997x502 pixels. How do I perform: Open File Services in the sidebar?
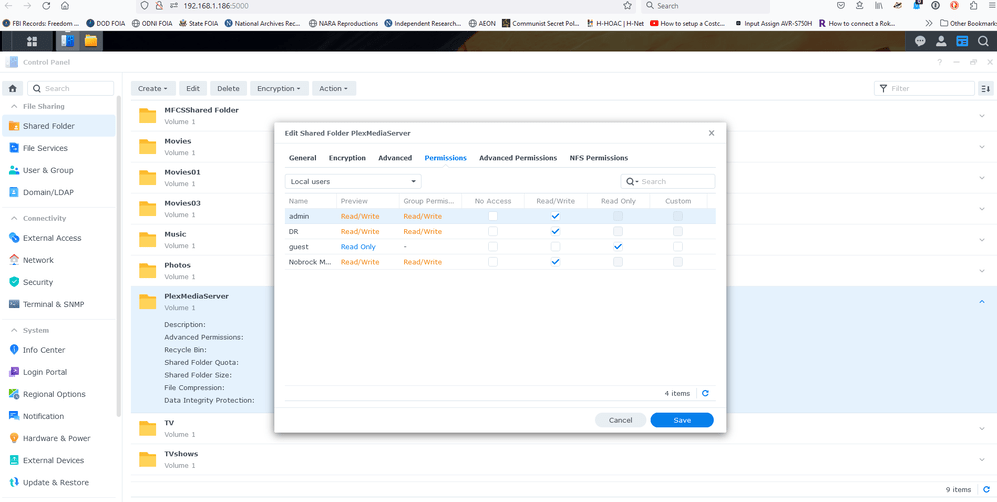click(59, 148)
